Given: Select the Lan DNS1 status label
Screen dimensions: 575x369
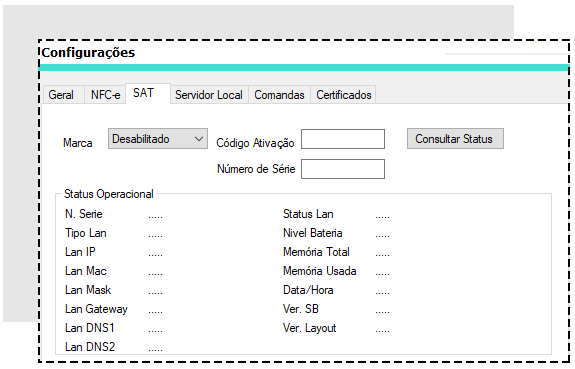Looking at the screenshot, I should 90,328.
